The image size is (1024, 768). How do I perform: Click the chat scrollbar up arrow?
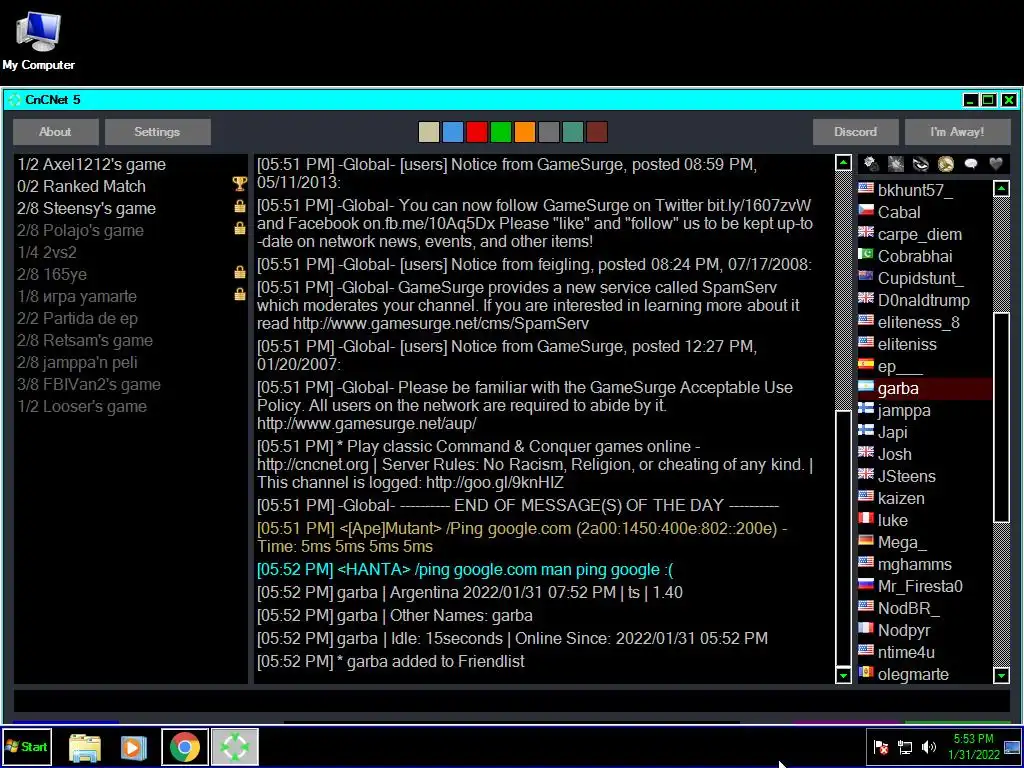coord(843,163)
